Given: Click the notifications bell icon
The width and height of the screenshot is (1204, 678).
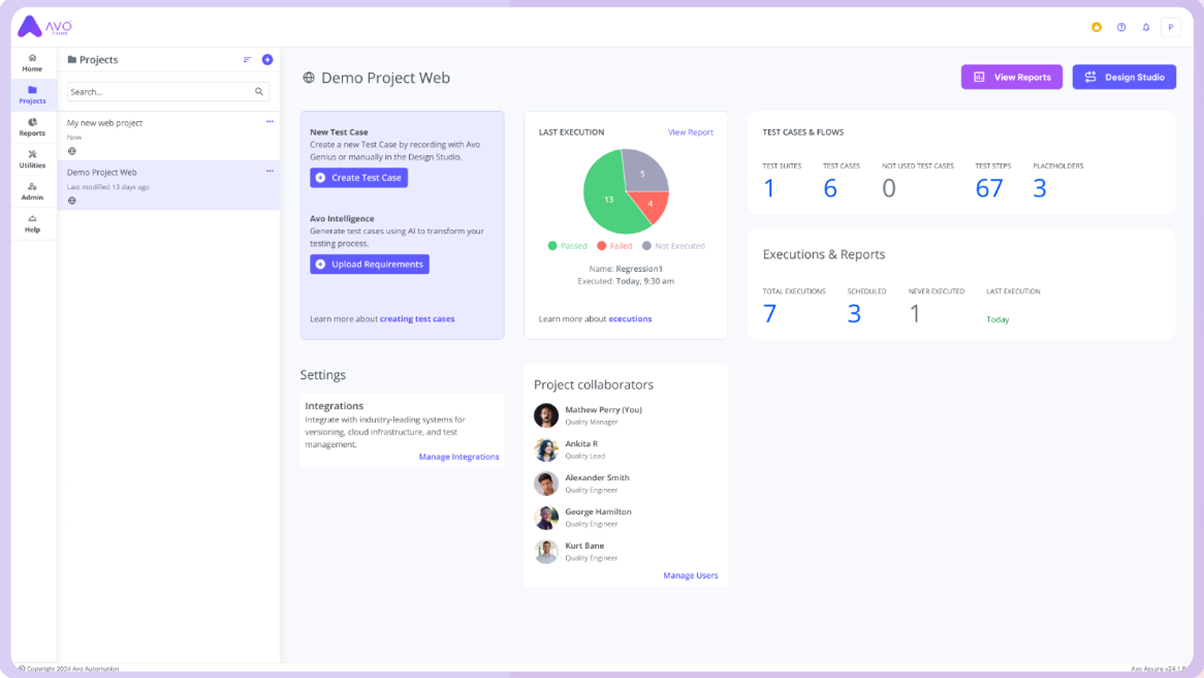Looking at the screenshot, I should coord(1146,28).
